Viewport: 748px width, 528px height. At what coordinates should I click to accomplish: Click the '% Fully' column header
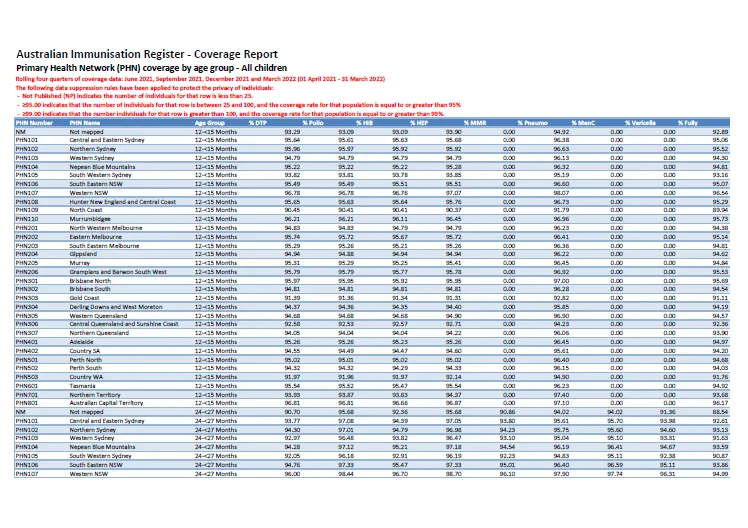point(687,123)
